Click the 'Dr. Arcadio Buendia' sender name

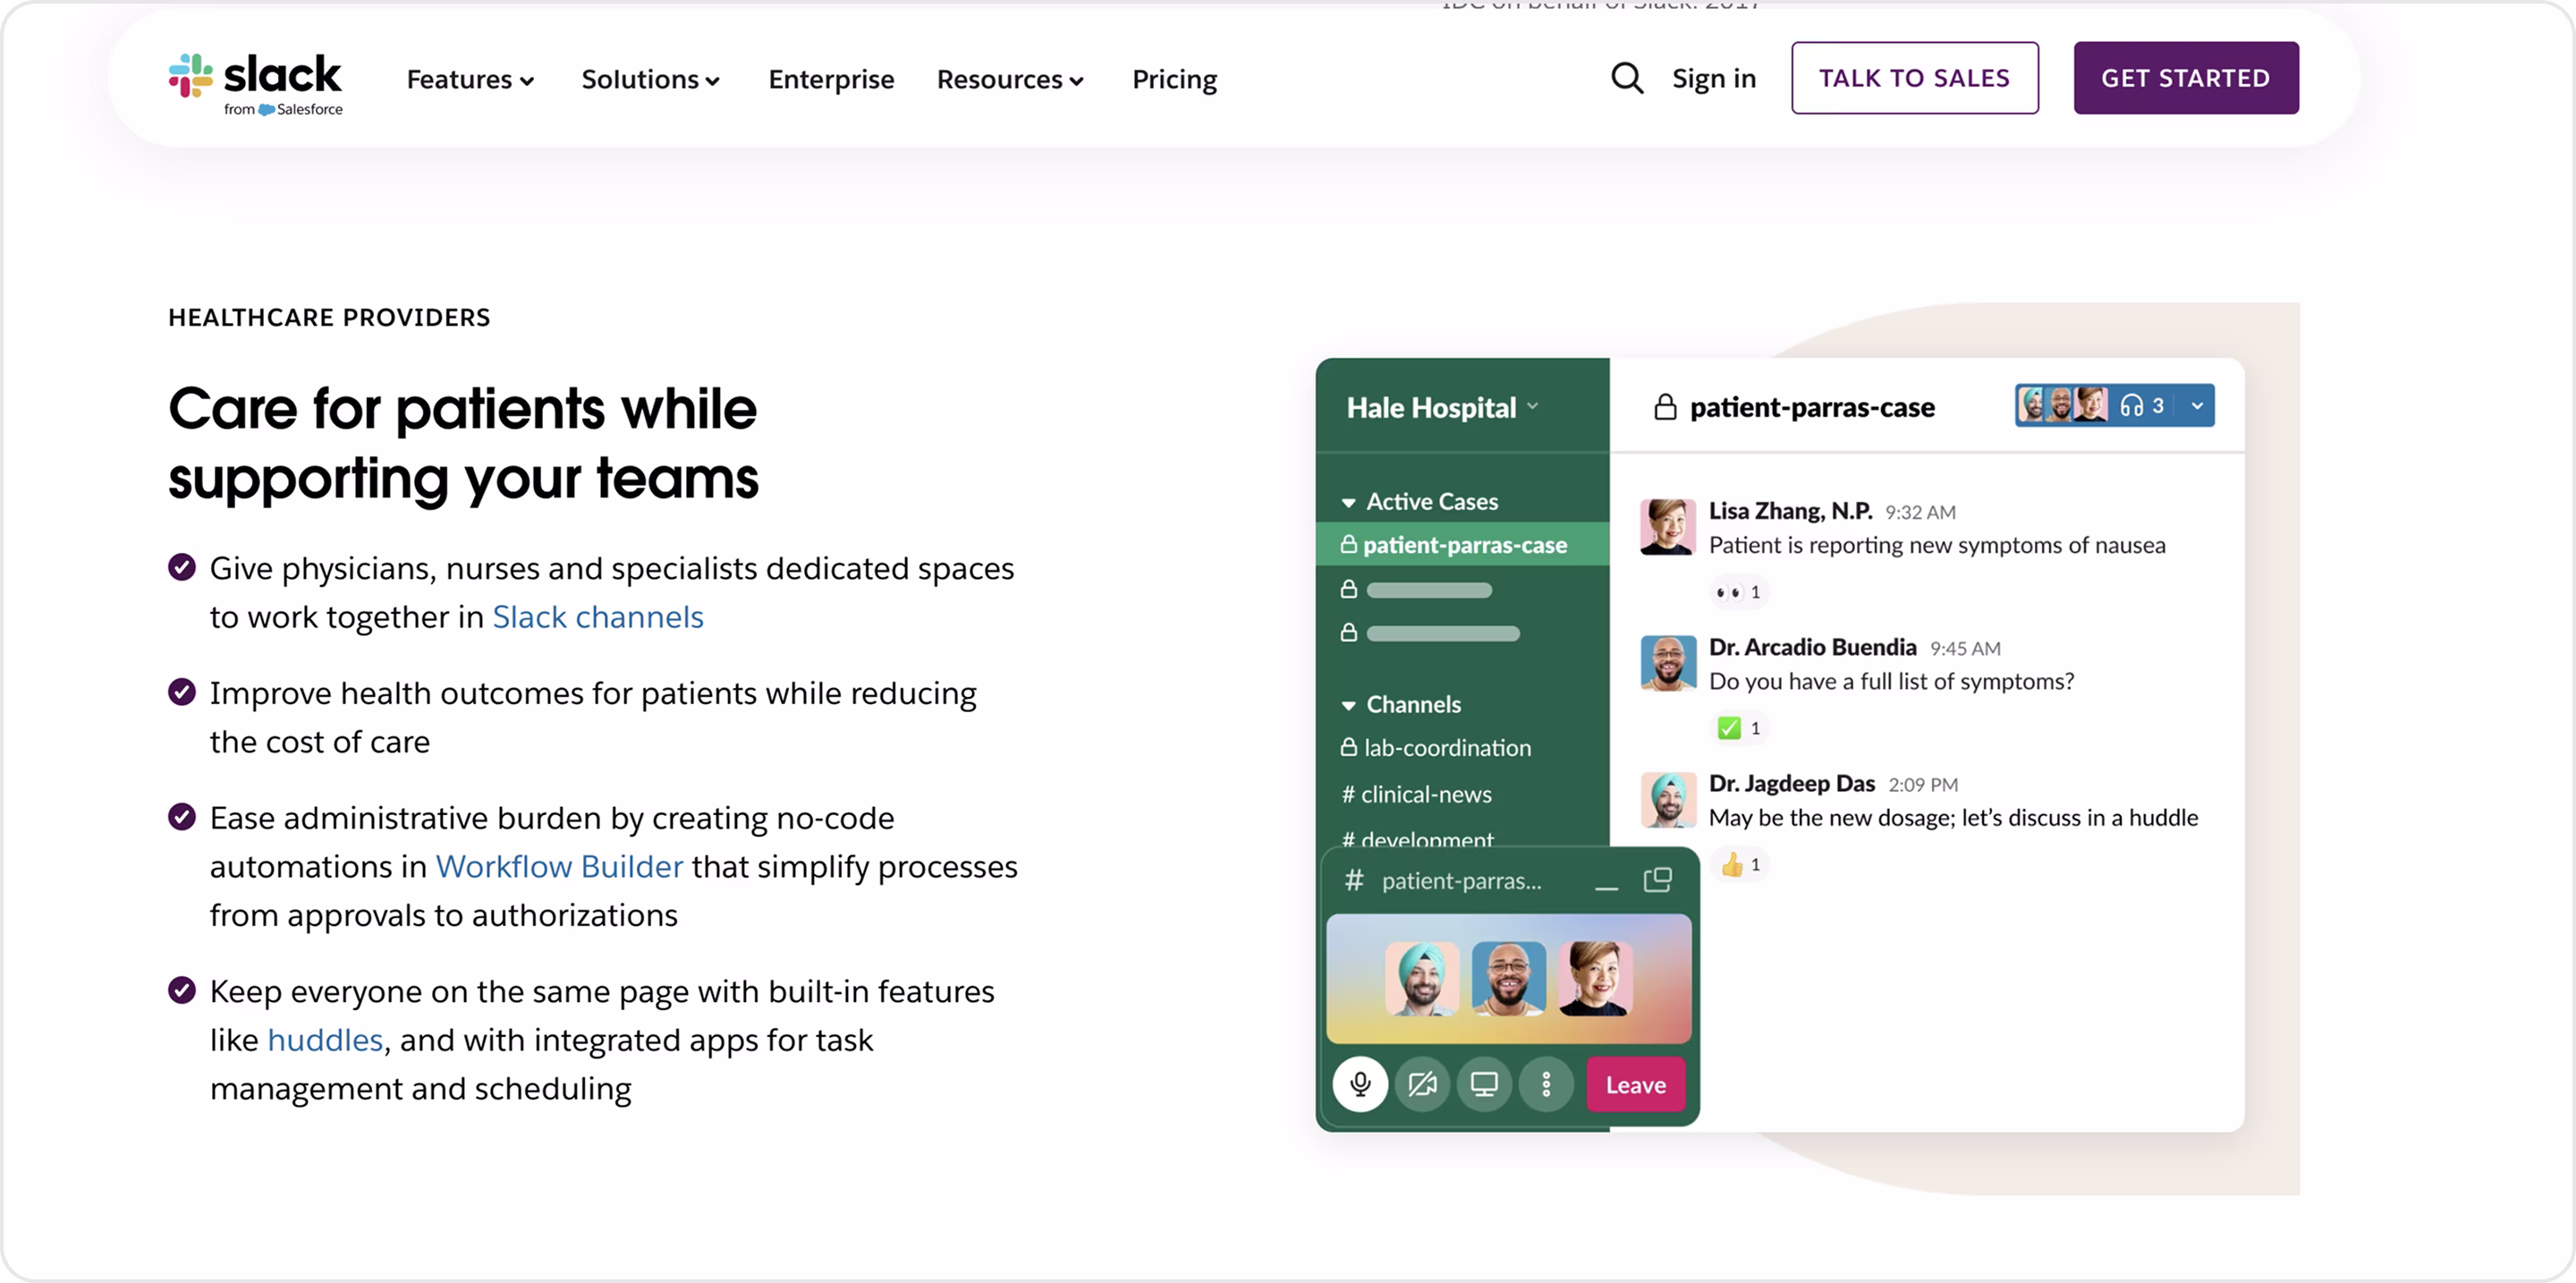(x=1812, y=647)
